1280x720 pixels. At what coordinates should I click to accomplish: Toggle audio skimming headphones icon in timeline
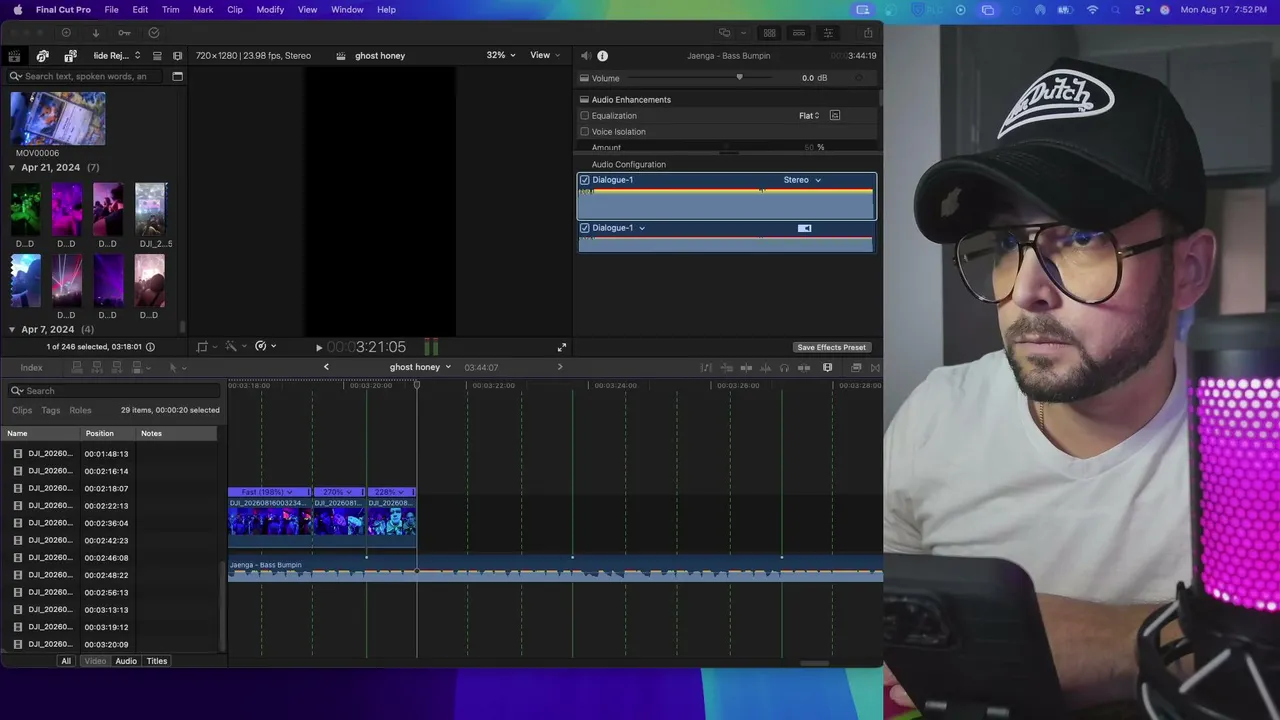784,368
